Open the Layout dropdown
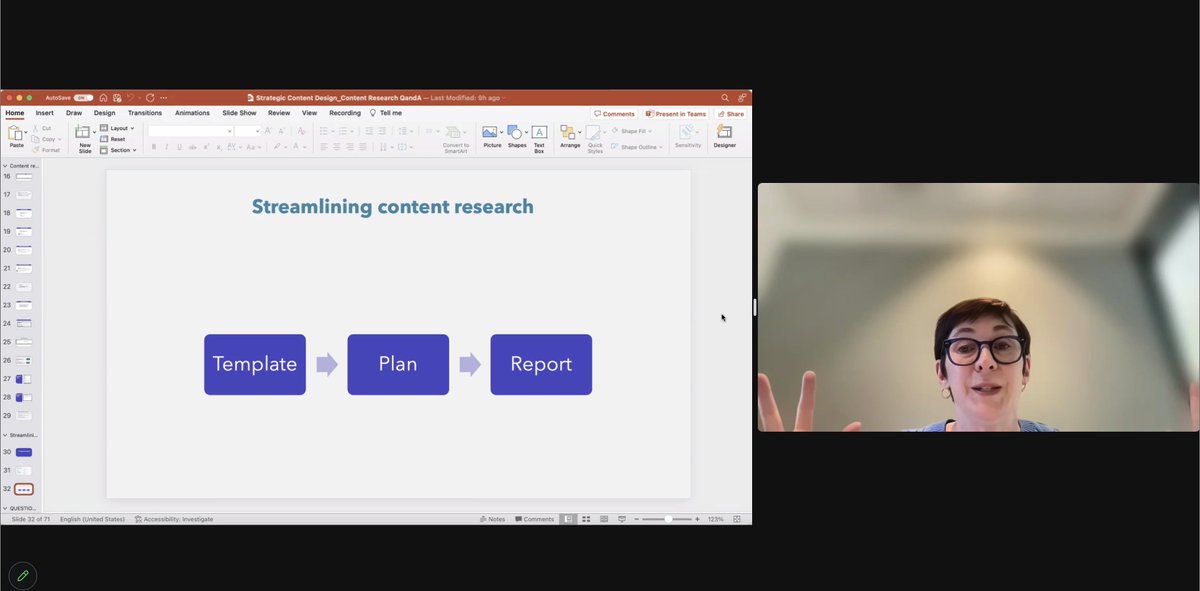Image resolution: width=1200 pixels, height=591 pixels. (x=118, y=128)
